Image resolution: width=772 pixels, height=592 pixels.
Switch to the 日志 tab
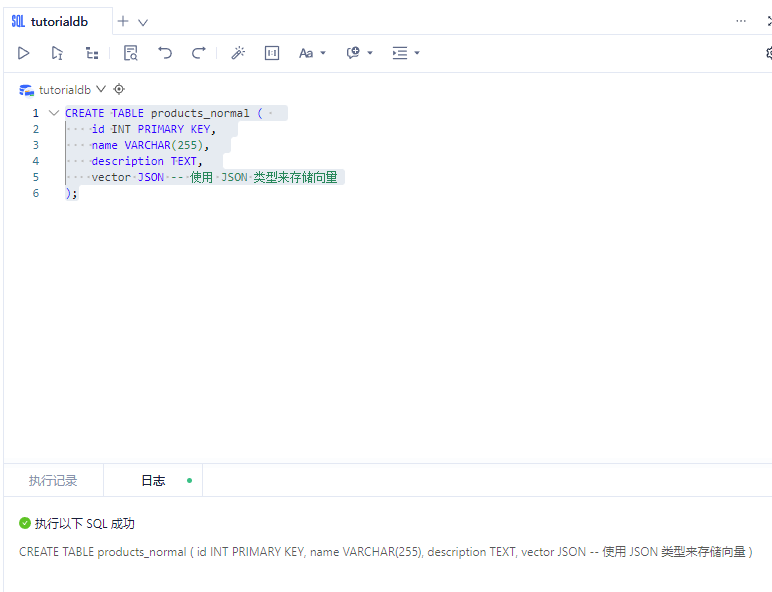pyautogui.click(x=153, y=480)
